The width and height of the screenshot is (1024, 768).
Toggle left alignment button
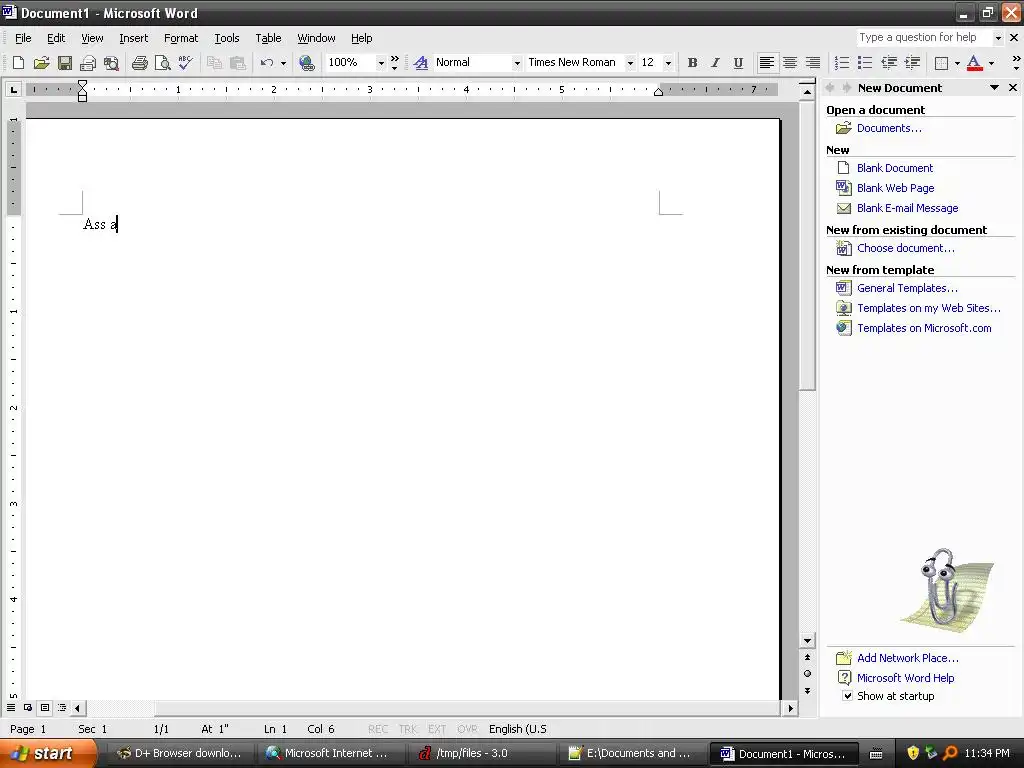coord(767,63)
